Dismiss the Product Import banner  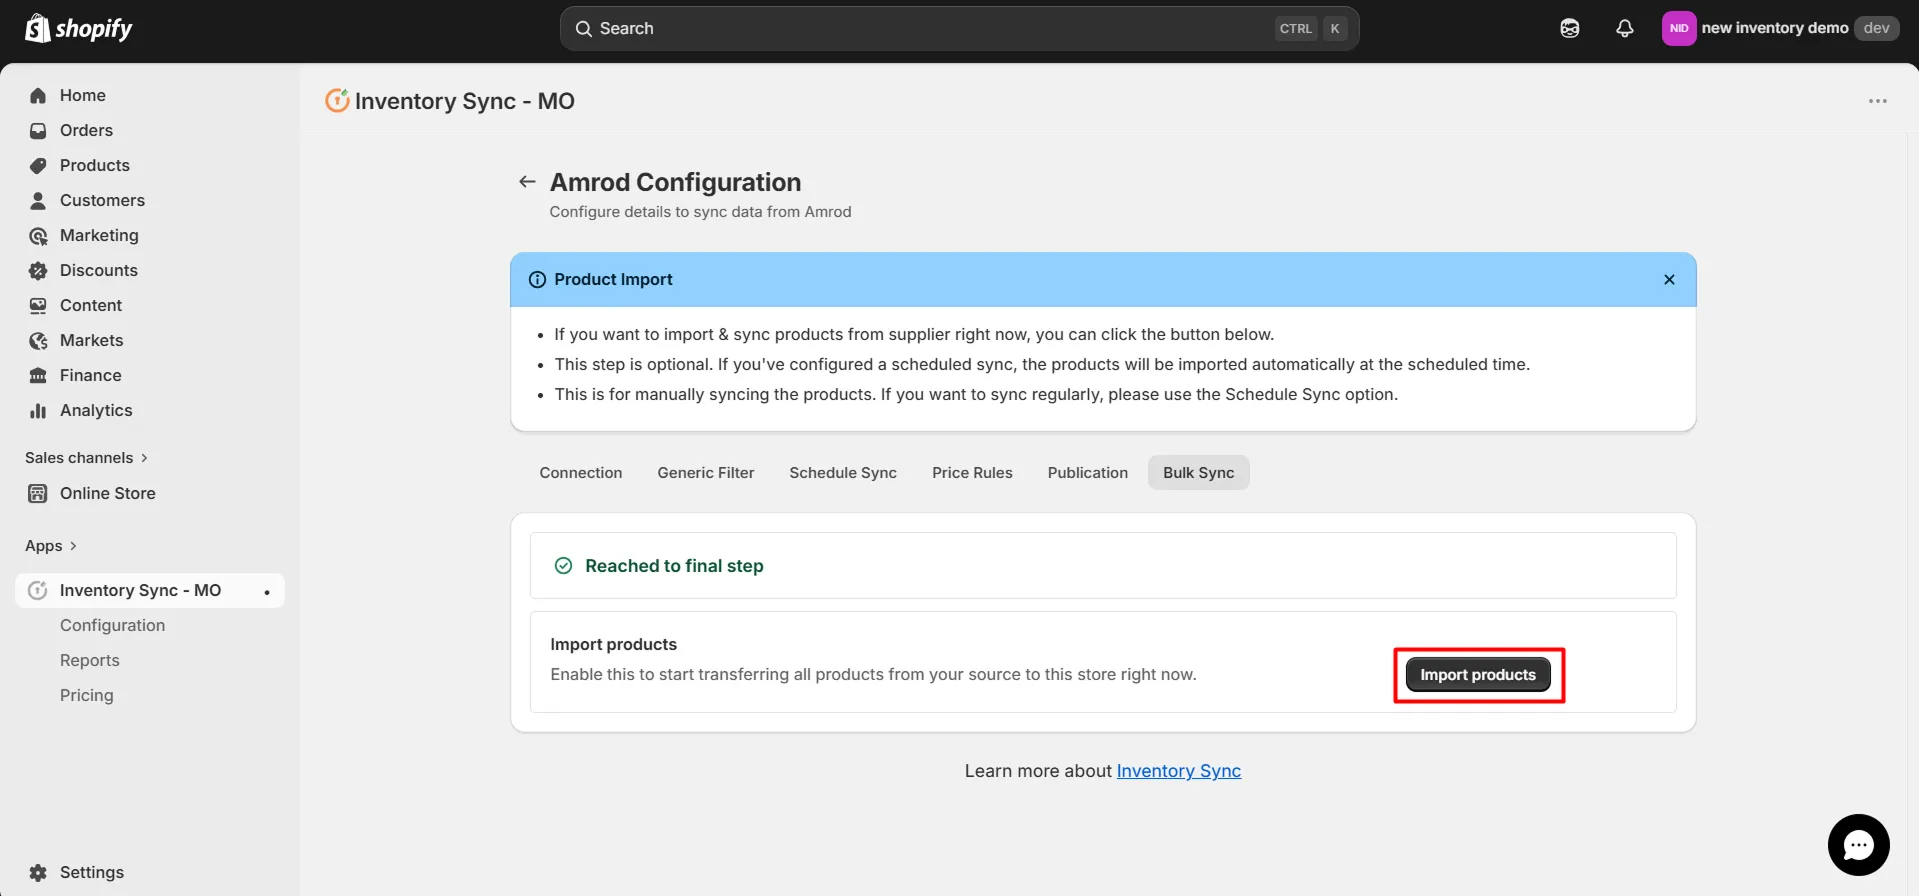1669,280
